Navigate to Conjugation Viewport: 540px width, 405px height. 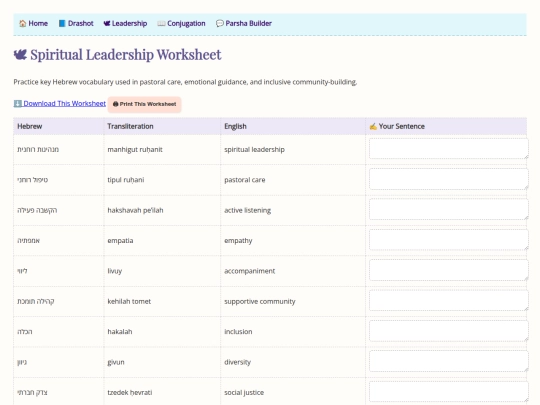[181, 23]
